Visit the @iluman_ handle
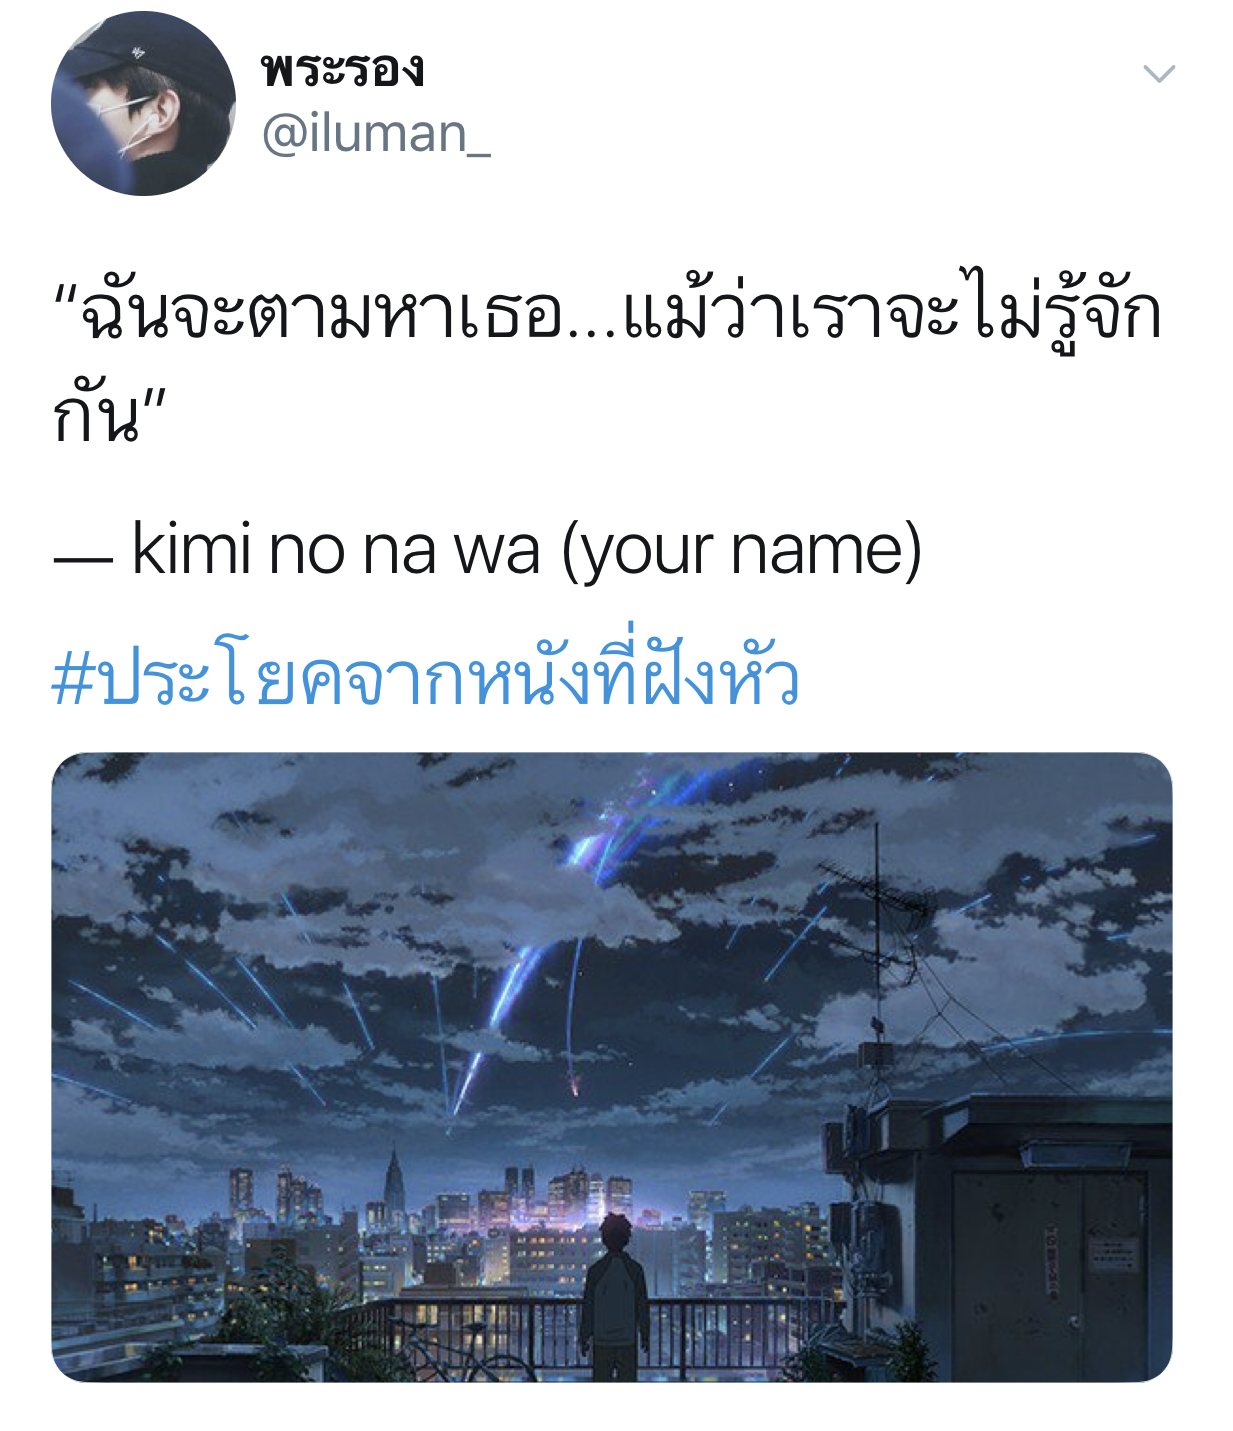This screenshot has height=1431, width=1233. pos(376,134)
